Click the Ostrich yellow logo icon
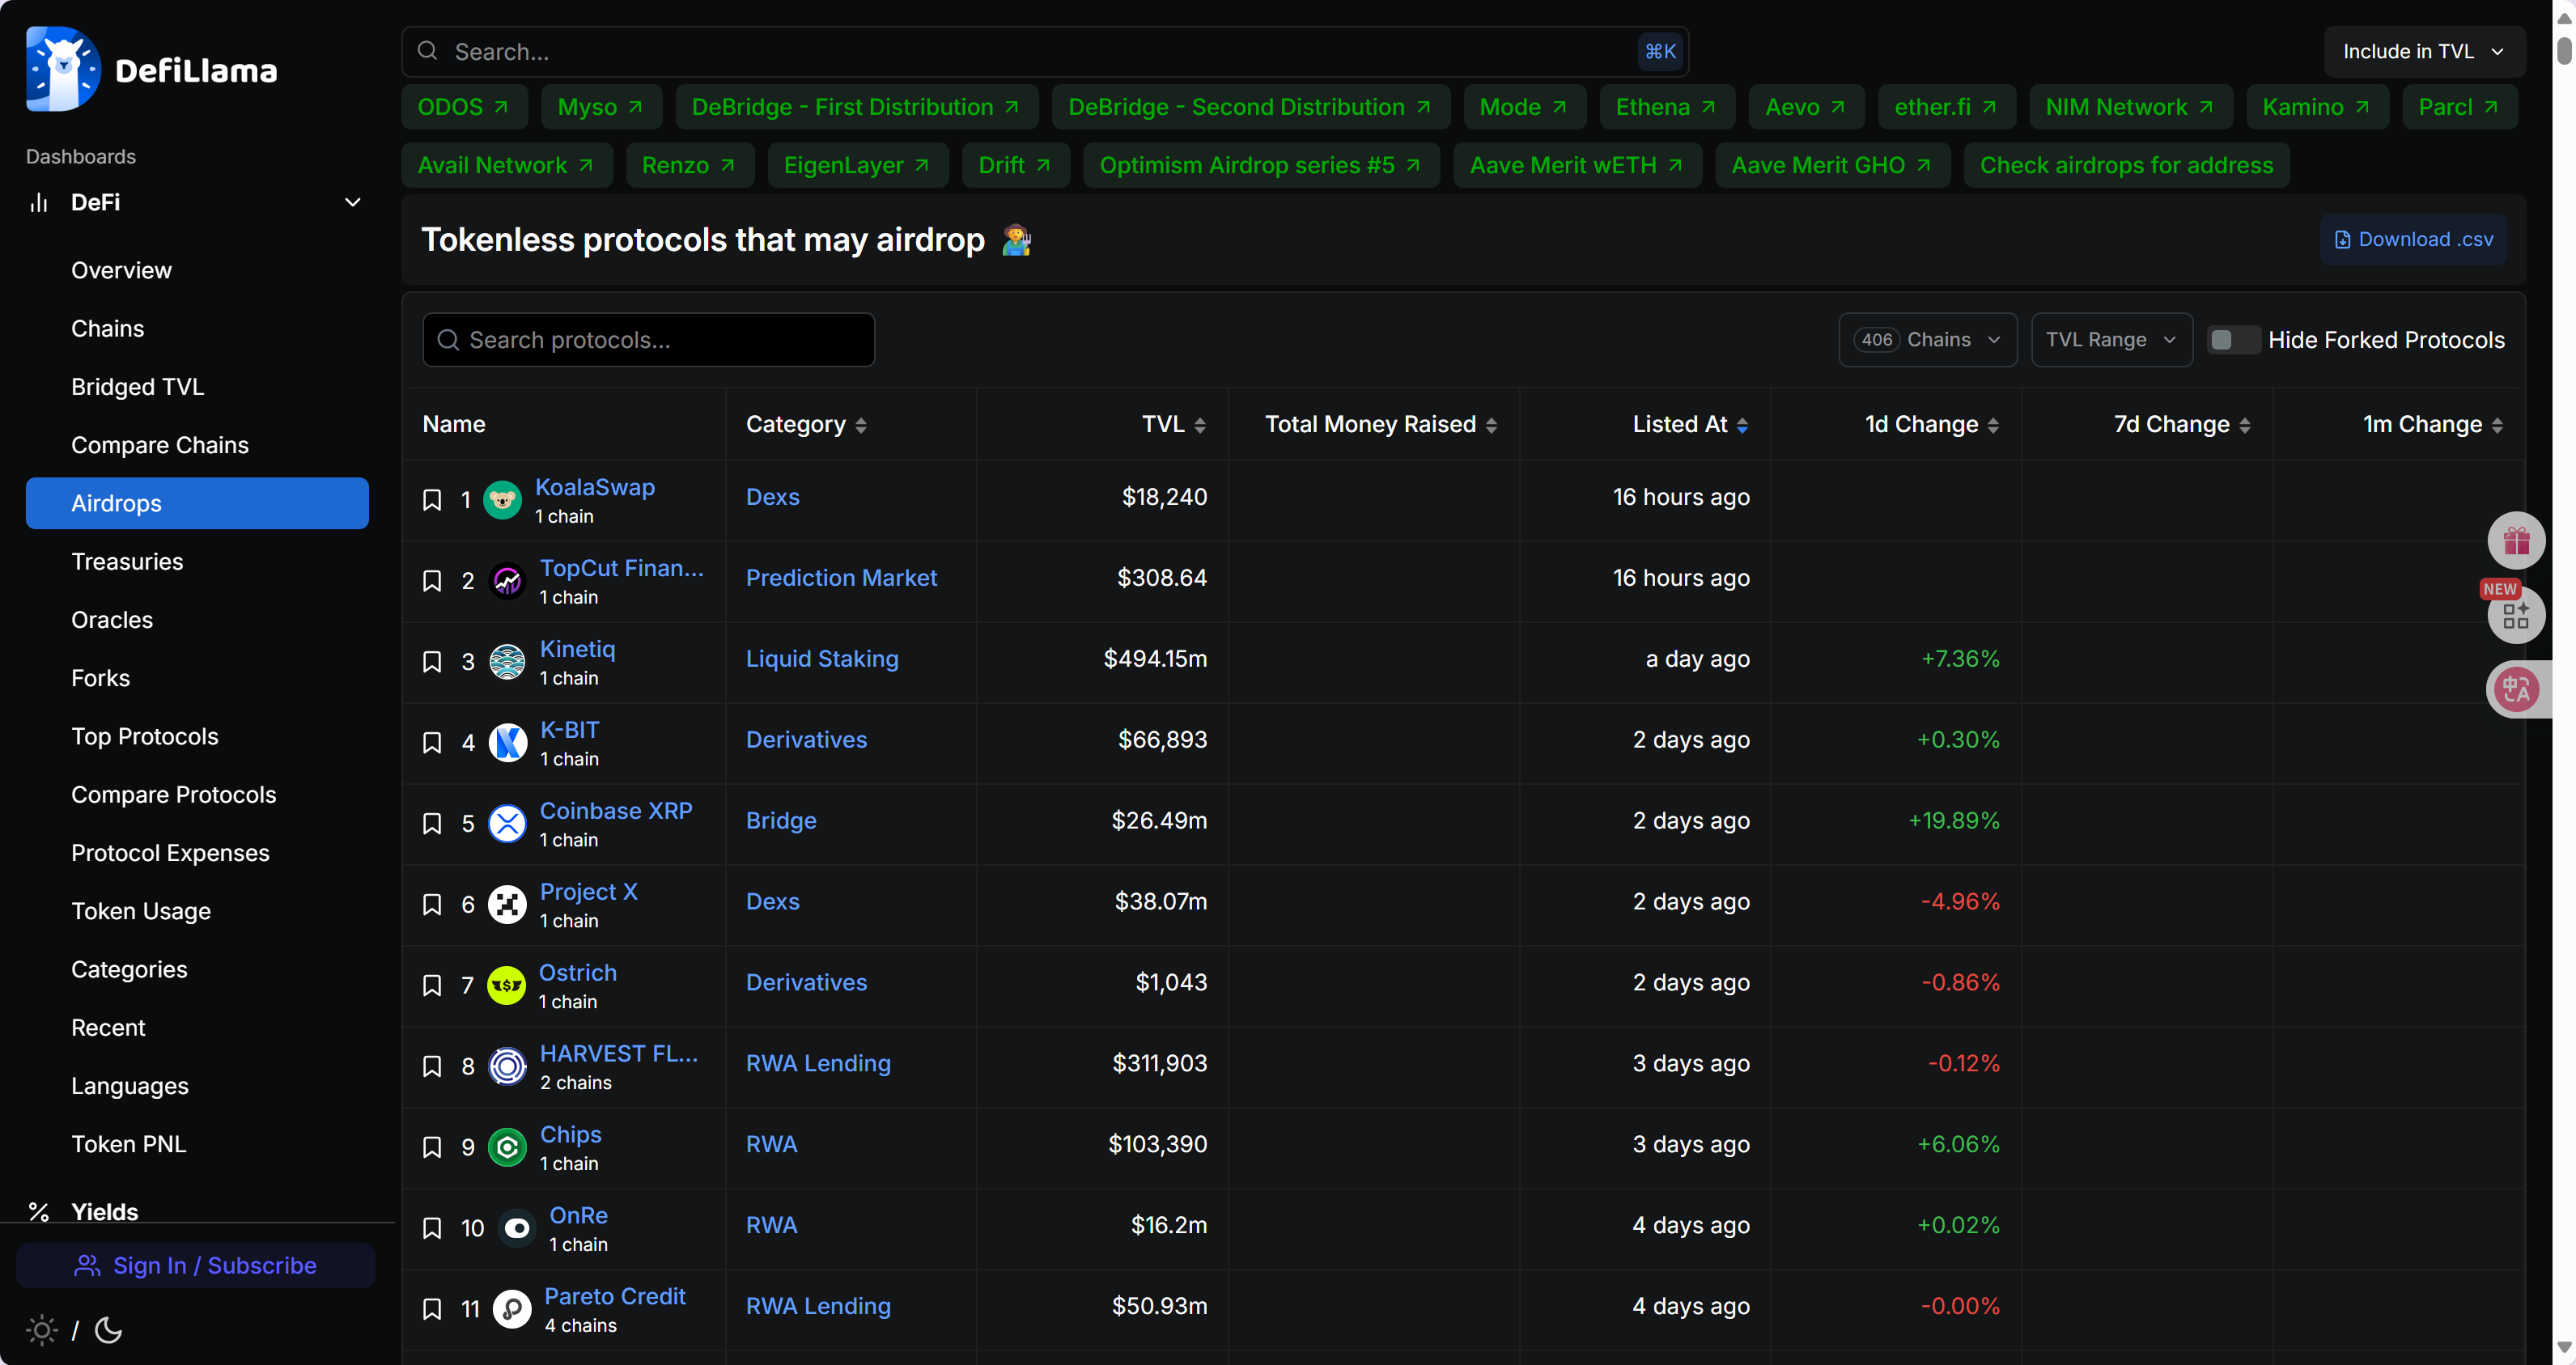Screen dimensions: 2576x1365 [x=506, y=986]
